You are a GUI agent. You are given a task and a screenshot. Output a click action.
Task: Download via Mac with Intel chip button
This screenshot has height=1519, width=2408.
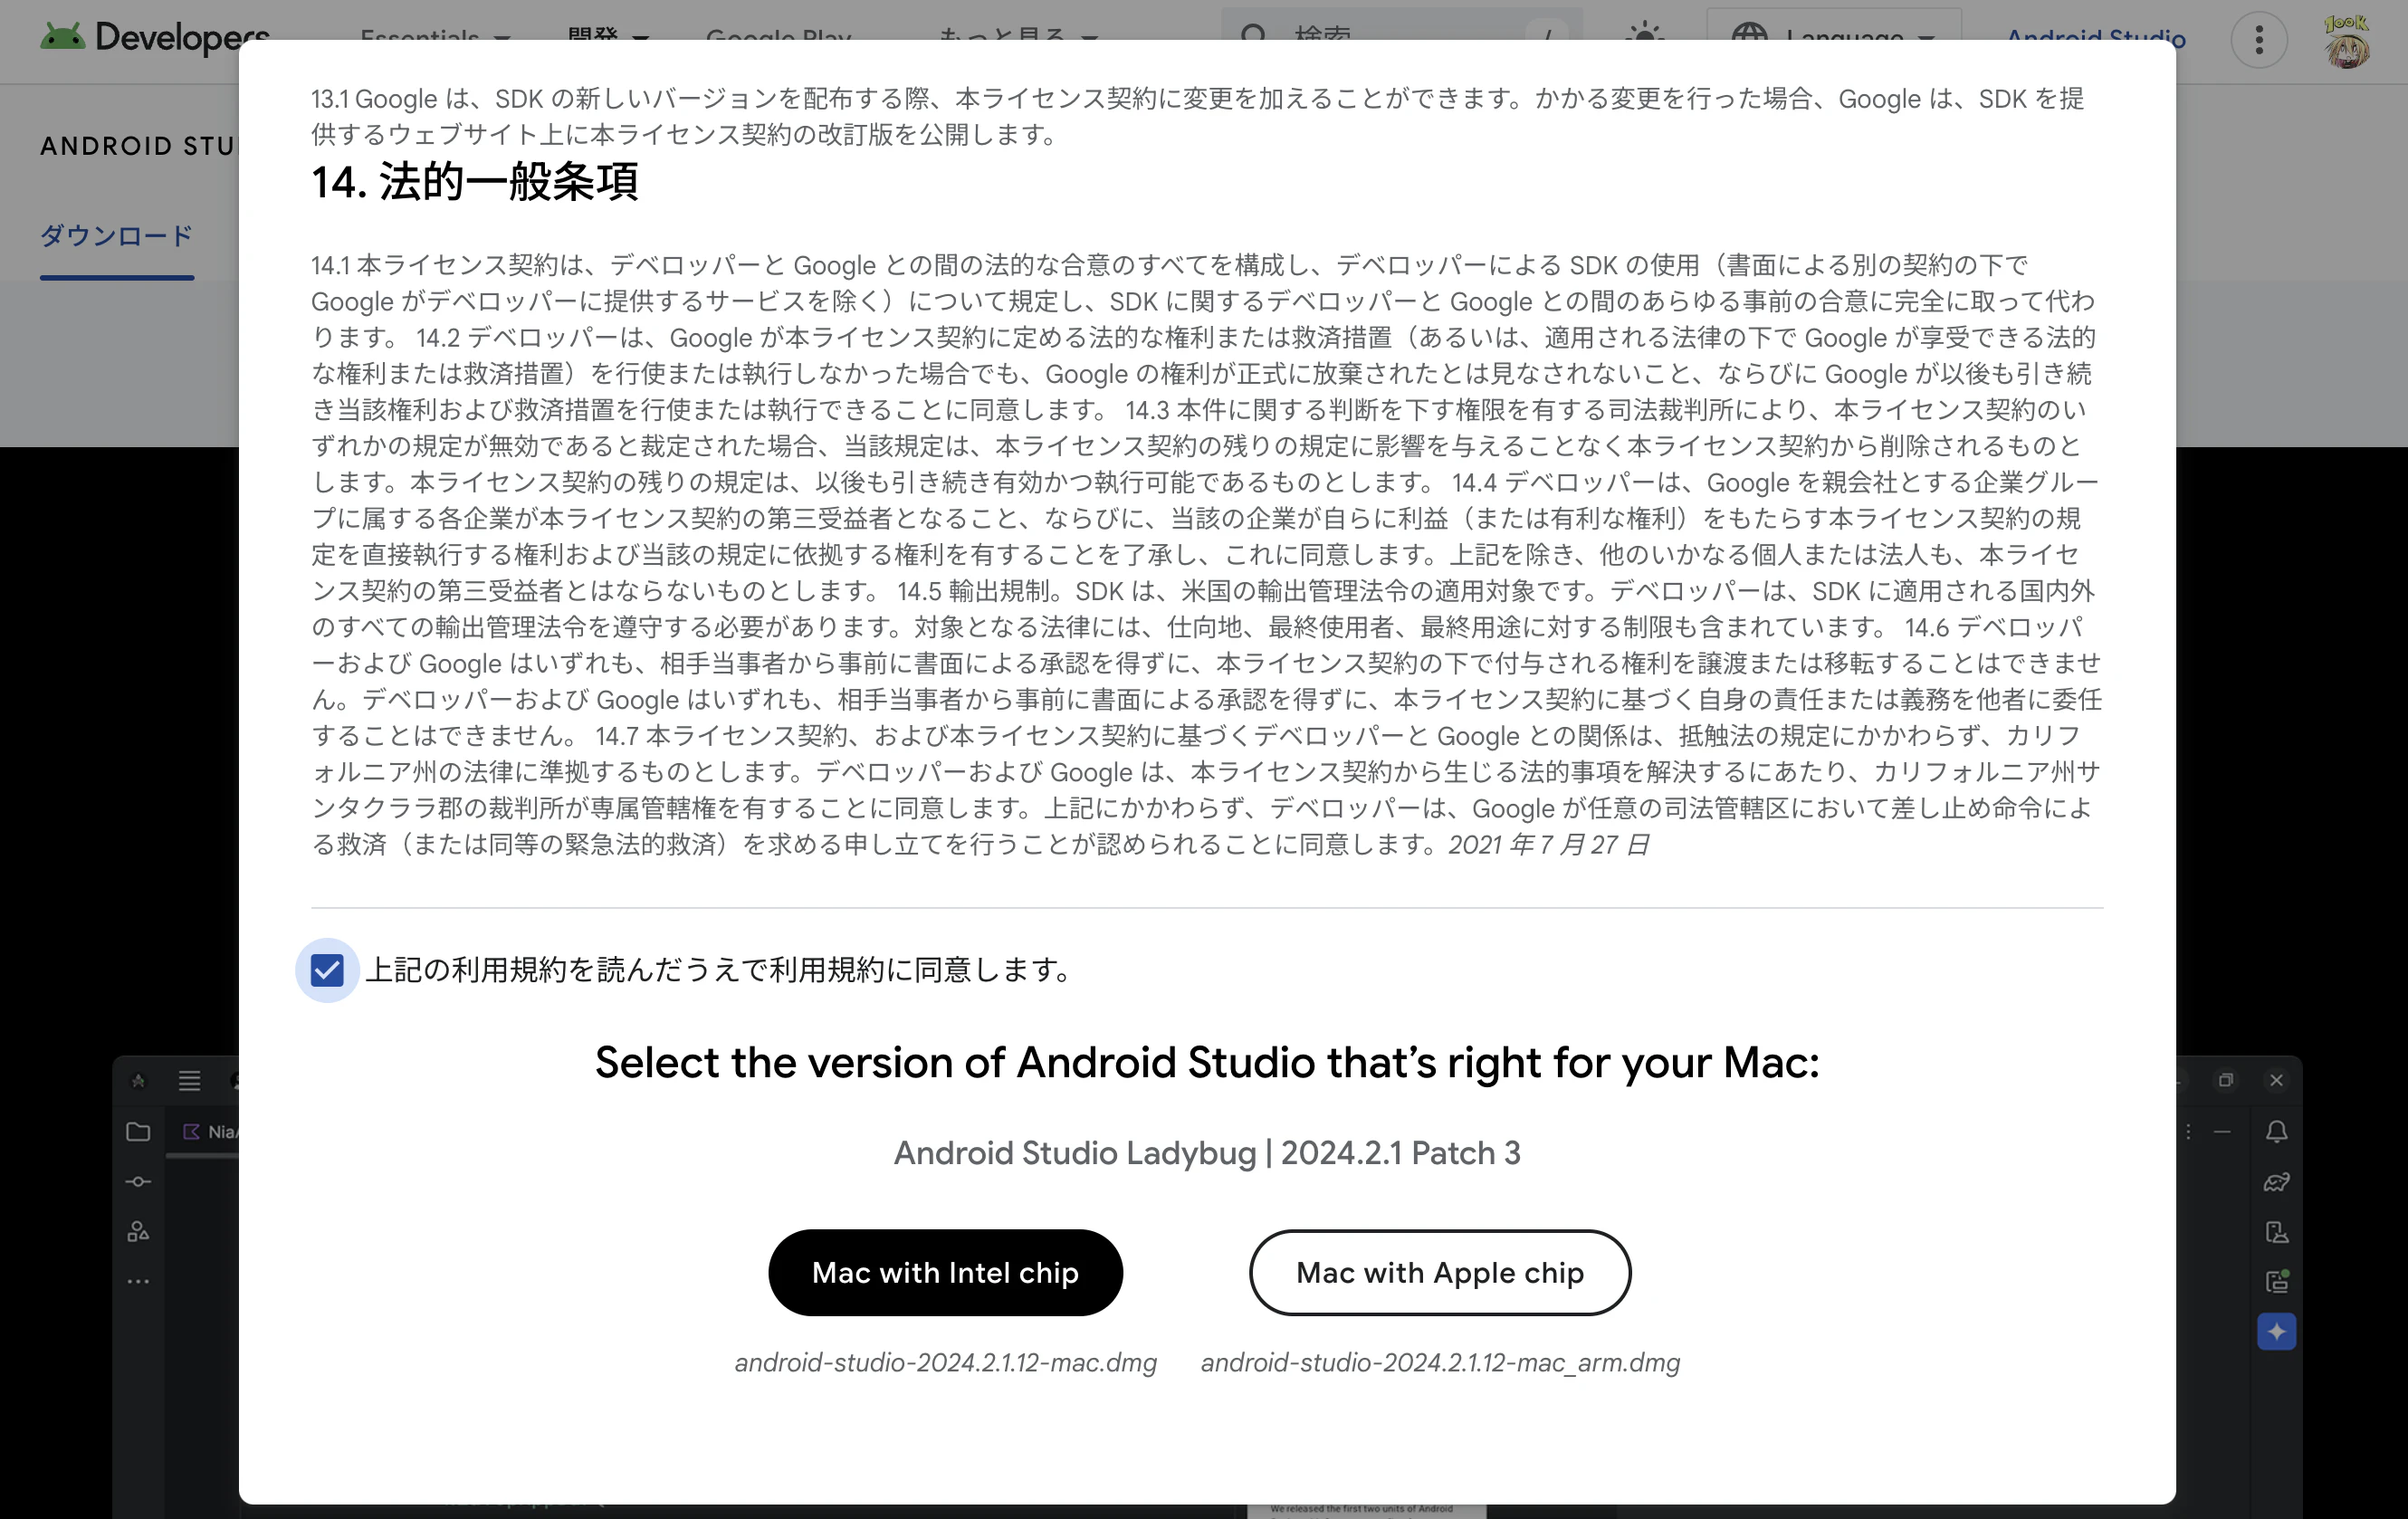click(x=945, y=1272)
